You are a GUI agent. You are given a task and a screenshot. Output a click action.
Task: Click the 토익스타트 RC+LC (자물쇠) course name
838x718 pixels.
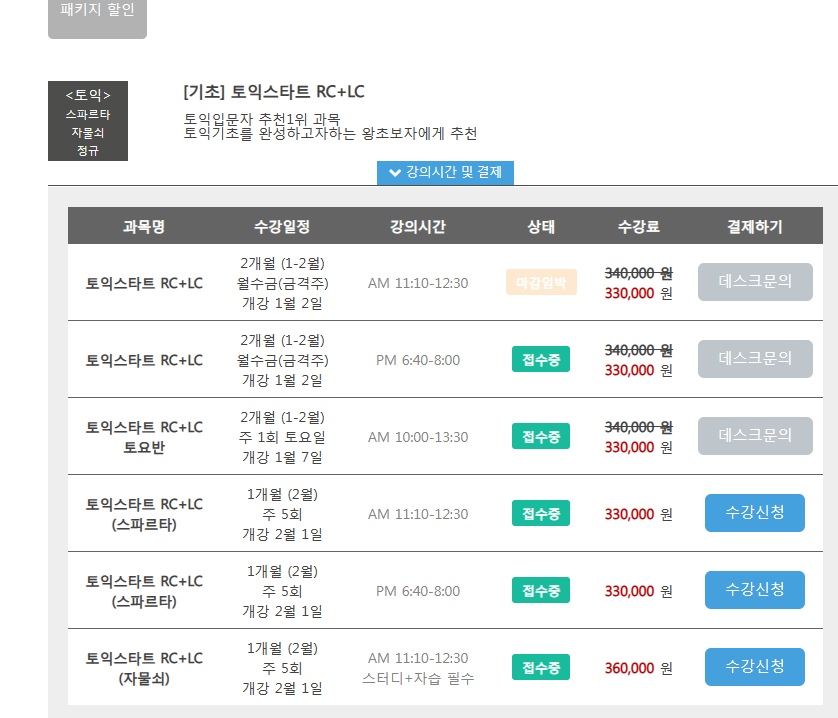tap(144, 668)
